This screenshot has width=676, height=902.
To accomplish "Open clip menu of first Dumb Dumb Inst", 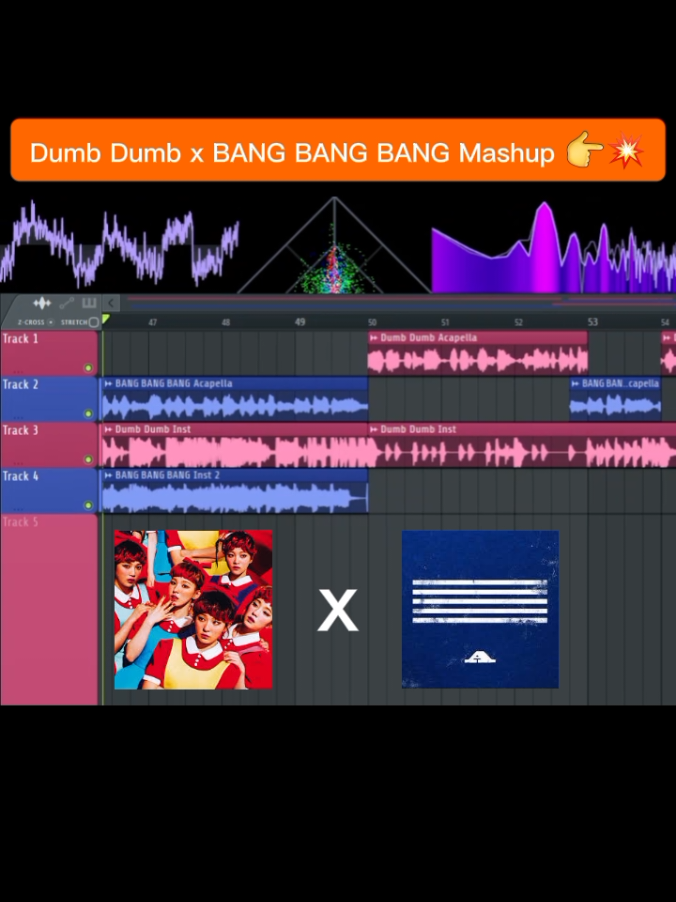I will point(108,429).
